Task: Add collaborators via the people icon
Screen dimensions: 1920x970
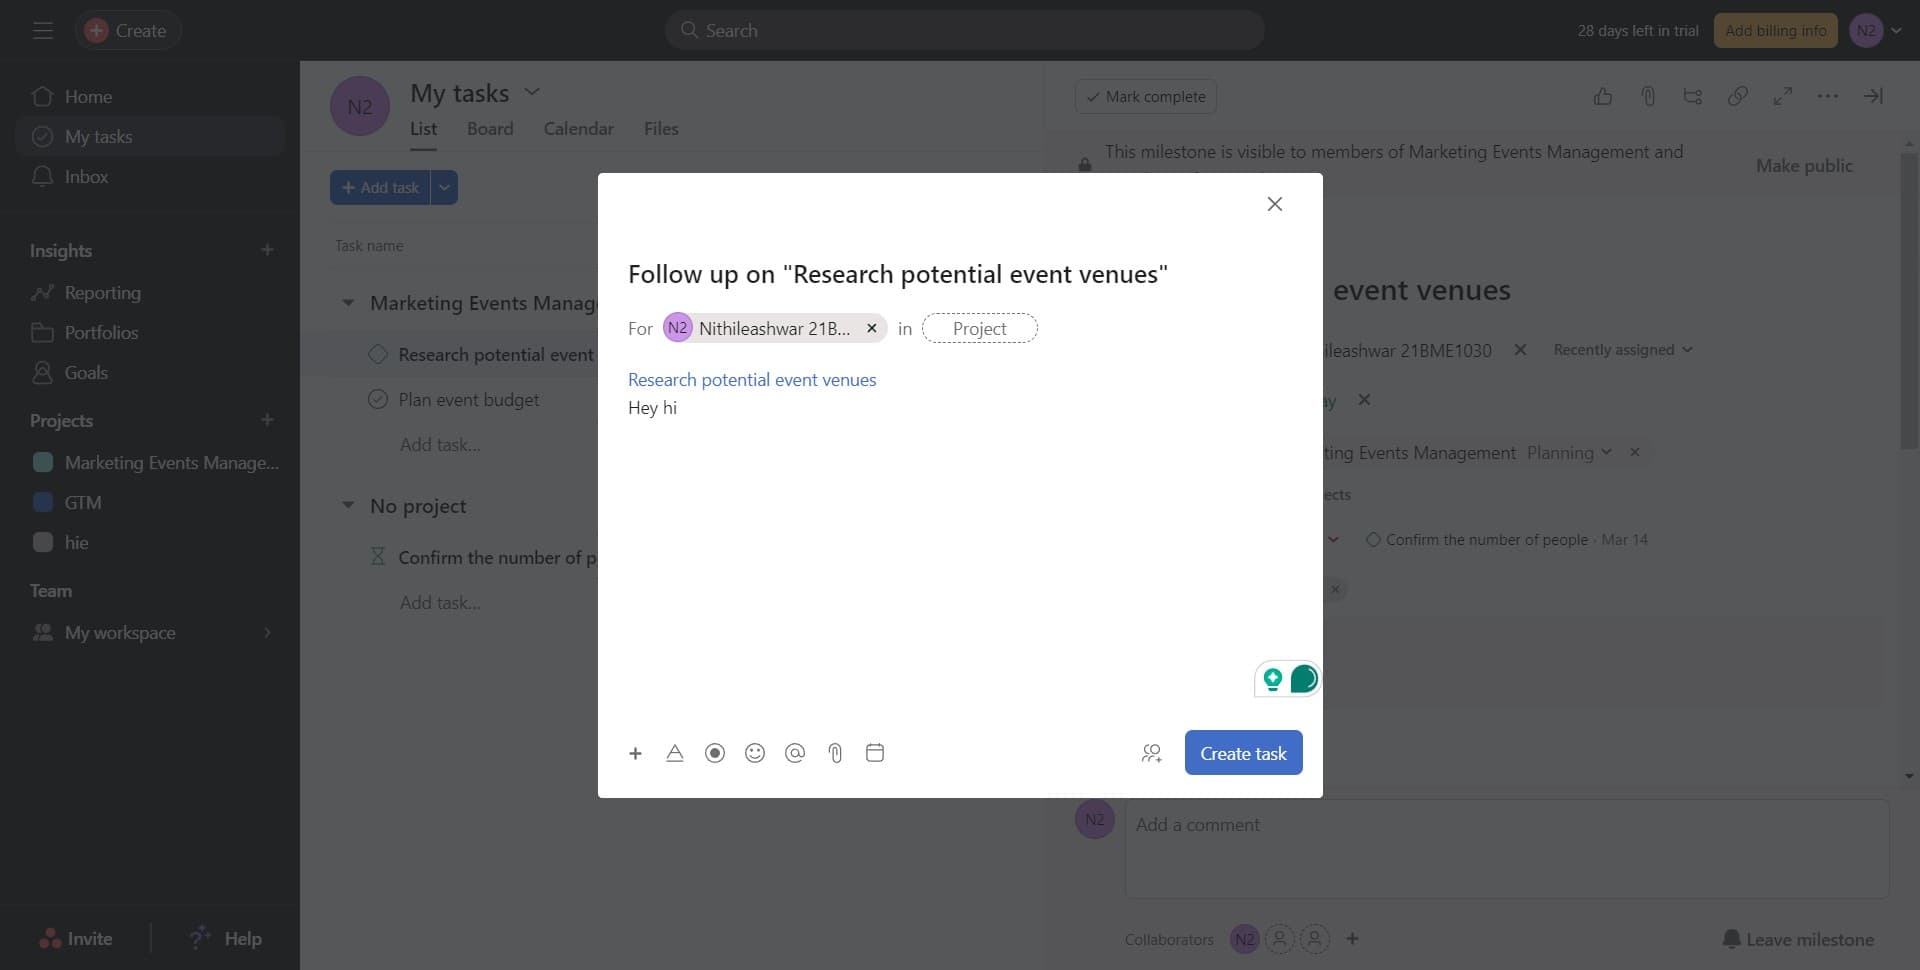Action: coord(1151,753)
